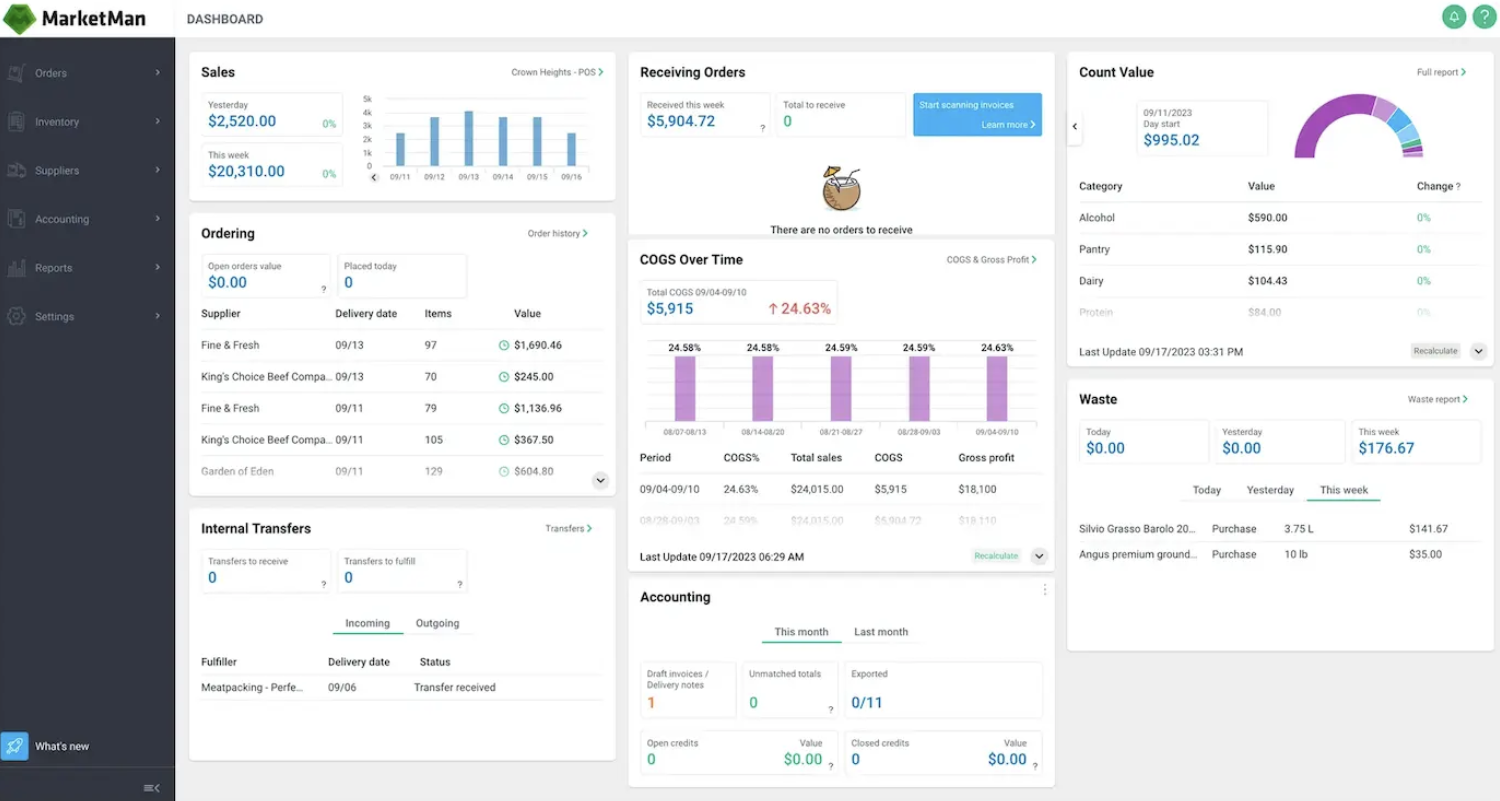Expand the COGS Over Time table
The height and width of the screenshot is (801, 1500).
click(1039, 556)
